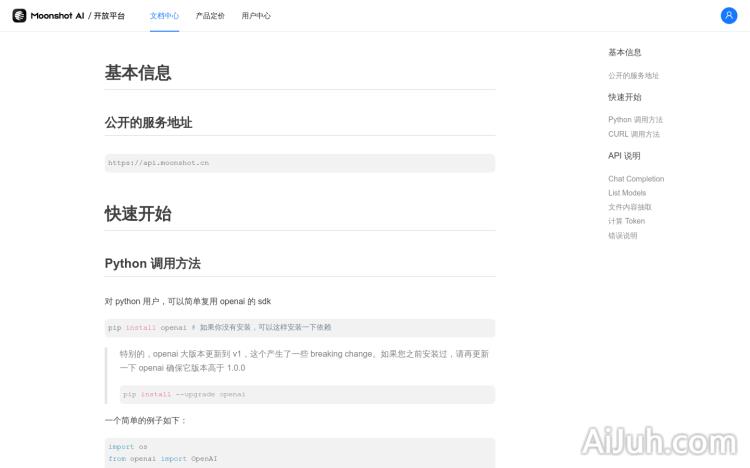Click the 对 python 用户 intro sentence
Screen dimensions: 750x468
[188, 301]
